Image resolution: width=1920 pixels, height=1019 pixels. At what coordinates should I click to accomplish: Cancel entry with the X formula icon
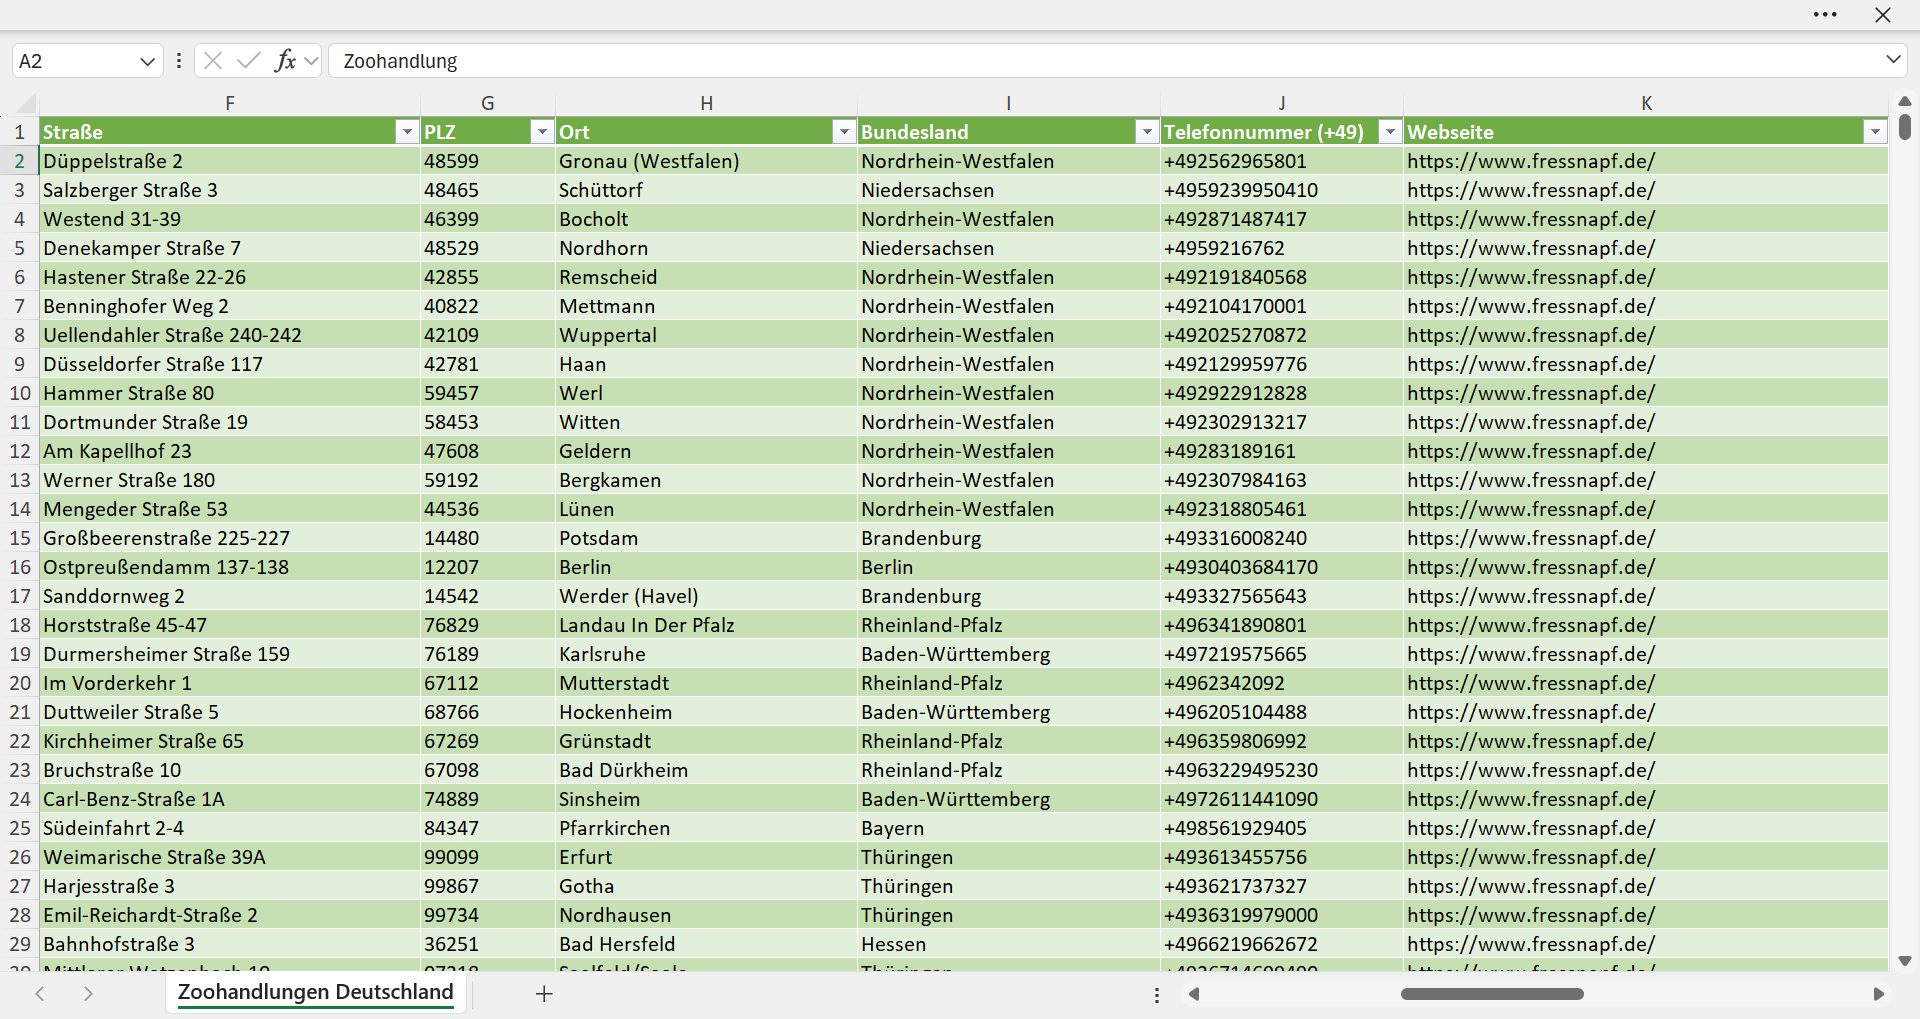click(213, 61)
